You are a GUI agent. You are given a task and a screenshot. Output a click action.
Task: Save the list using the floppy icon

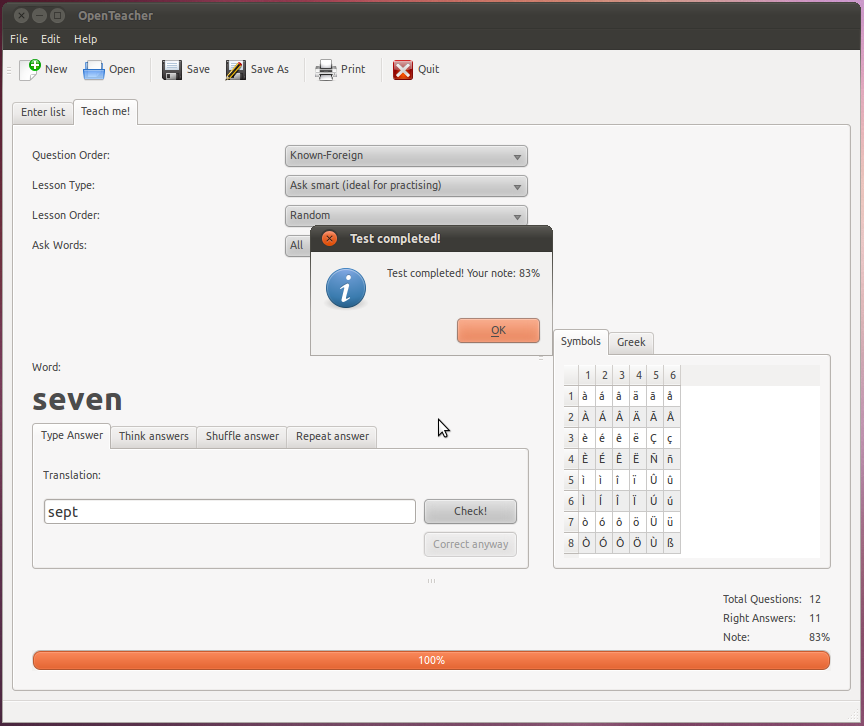click(x=172, y=69)
